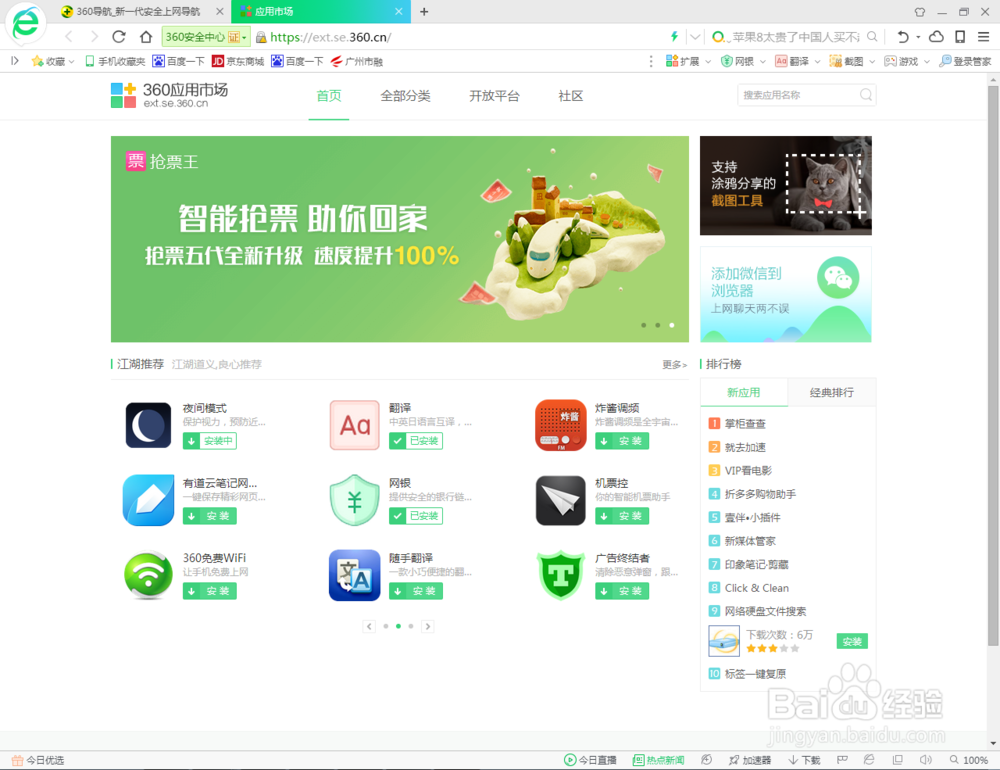Open the 截图工具 cat banner thumbnail
This screenshot has height=770, width=1000.
[x=786, y=186]
